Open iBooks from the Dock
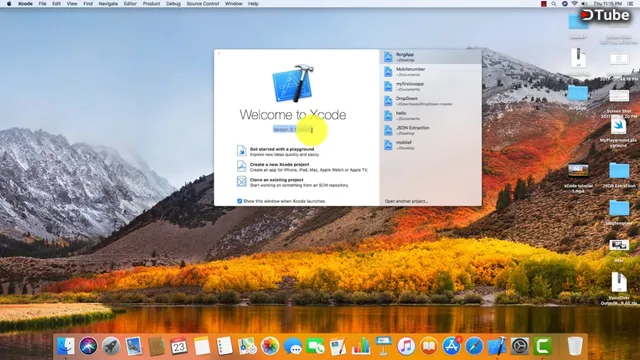This screenshot has height=360, width=640. (429, 346)
